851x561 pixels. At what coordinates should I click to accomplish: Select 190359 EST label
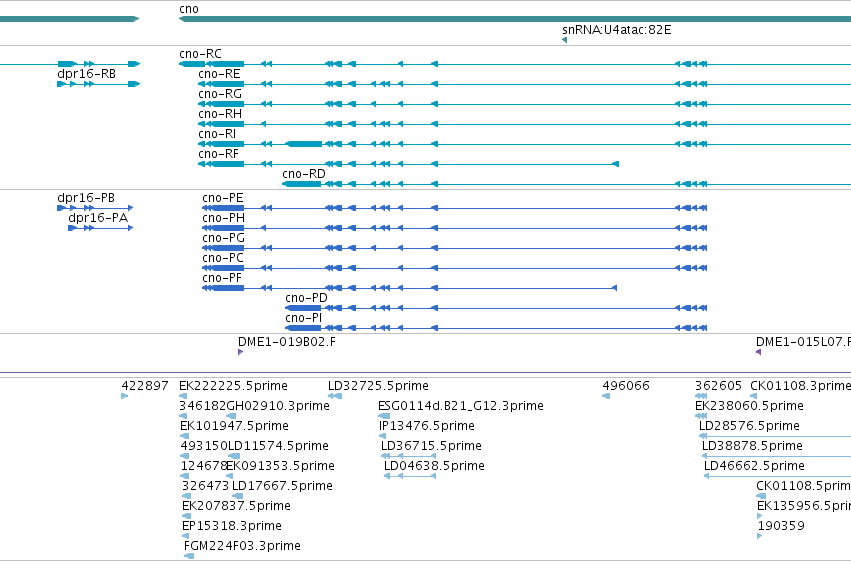pyautogui.click(x=781, y=527)
